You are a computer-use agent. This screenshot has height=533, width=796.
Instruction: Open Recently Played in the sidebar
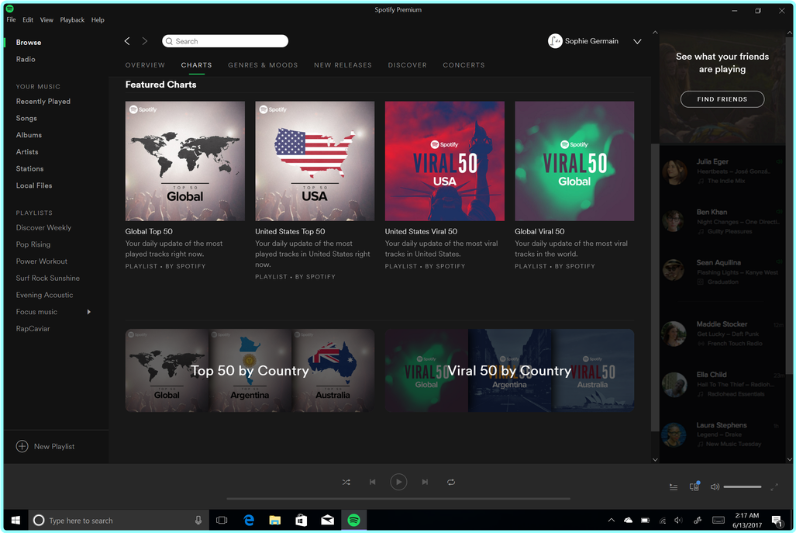pos(43,102)
